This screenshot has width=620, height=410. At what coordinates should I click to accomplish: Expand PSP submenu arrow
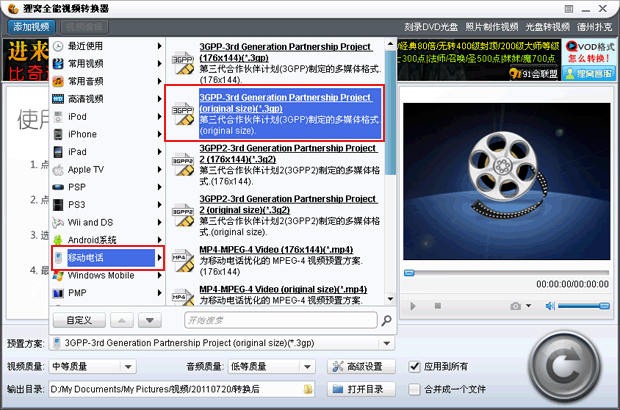[x=159, y=187]
